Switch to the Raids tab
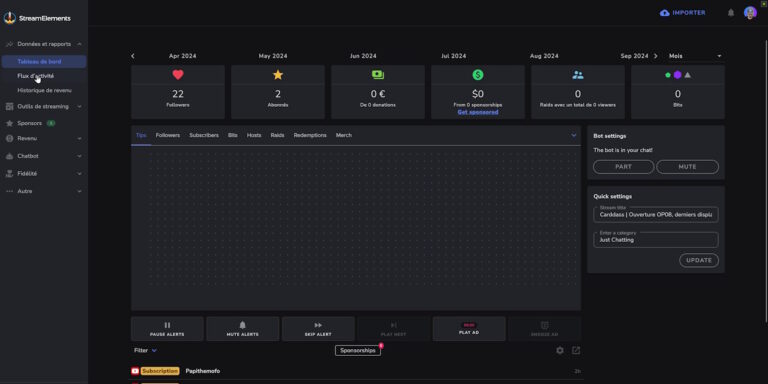This screenshot has width=768, height=384. tap(277, 135)
